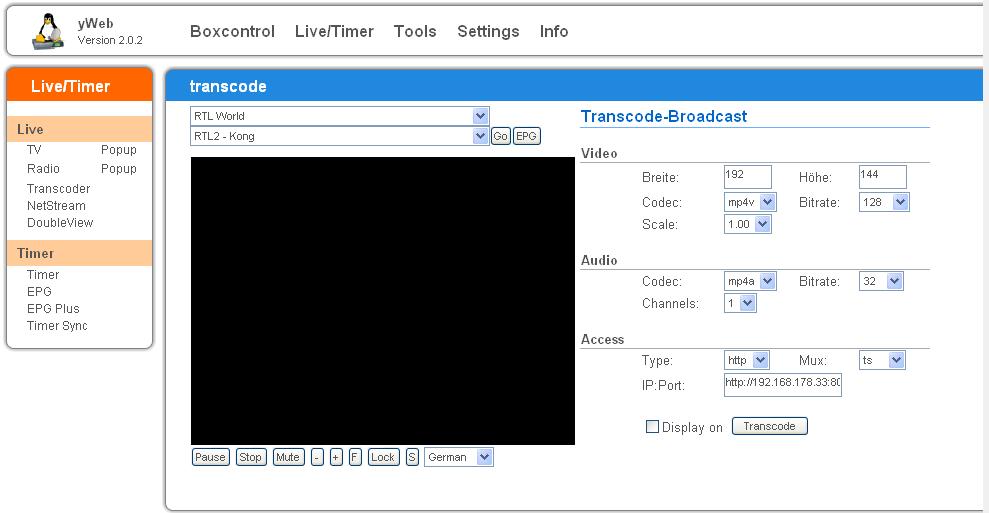Click the S button below video
The height and width of the screenshot is (513, 989).
[412, 457]
